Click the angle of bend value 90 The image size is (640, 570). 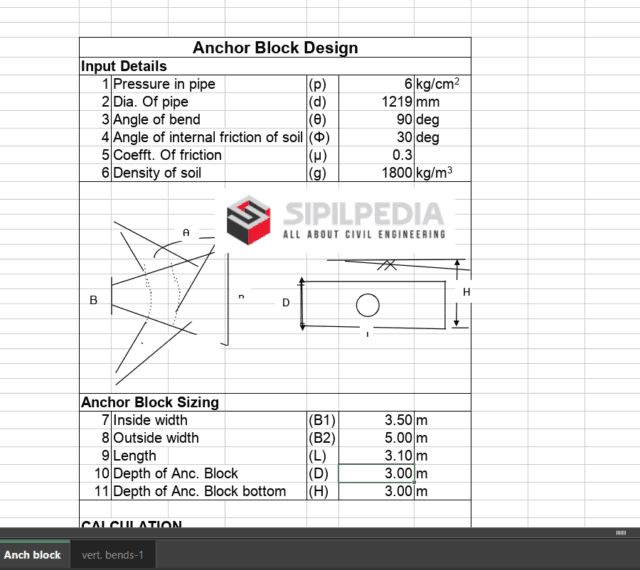(x=376, y=120)
